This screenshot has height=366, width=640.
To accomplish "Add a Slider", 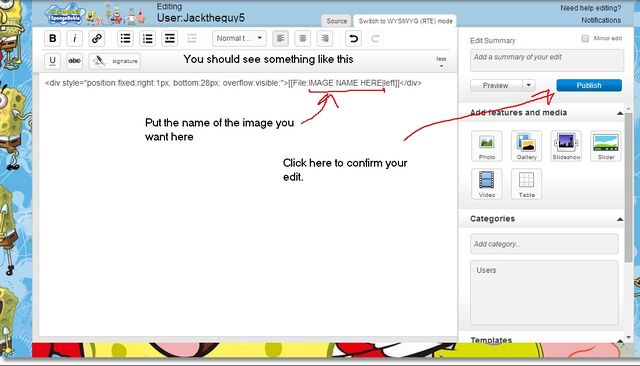I will [606, 146].
